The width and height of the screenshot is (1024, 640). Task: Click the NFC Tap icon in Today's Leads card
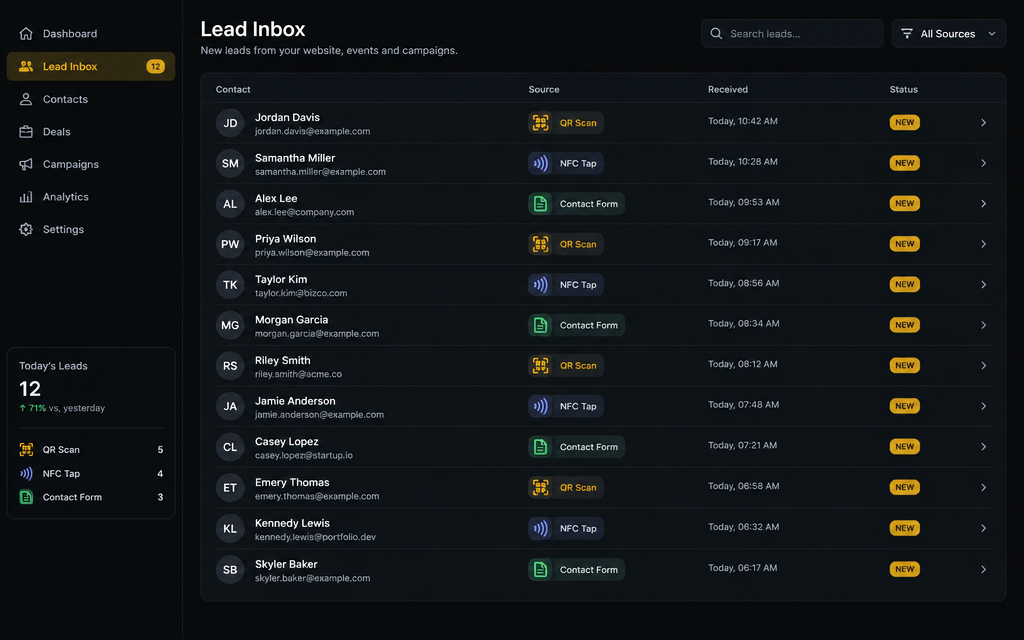tap(26, 473)
